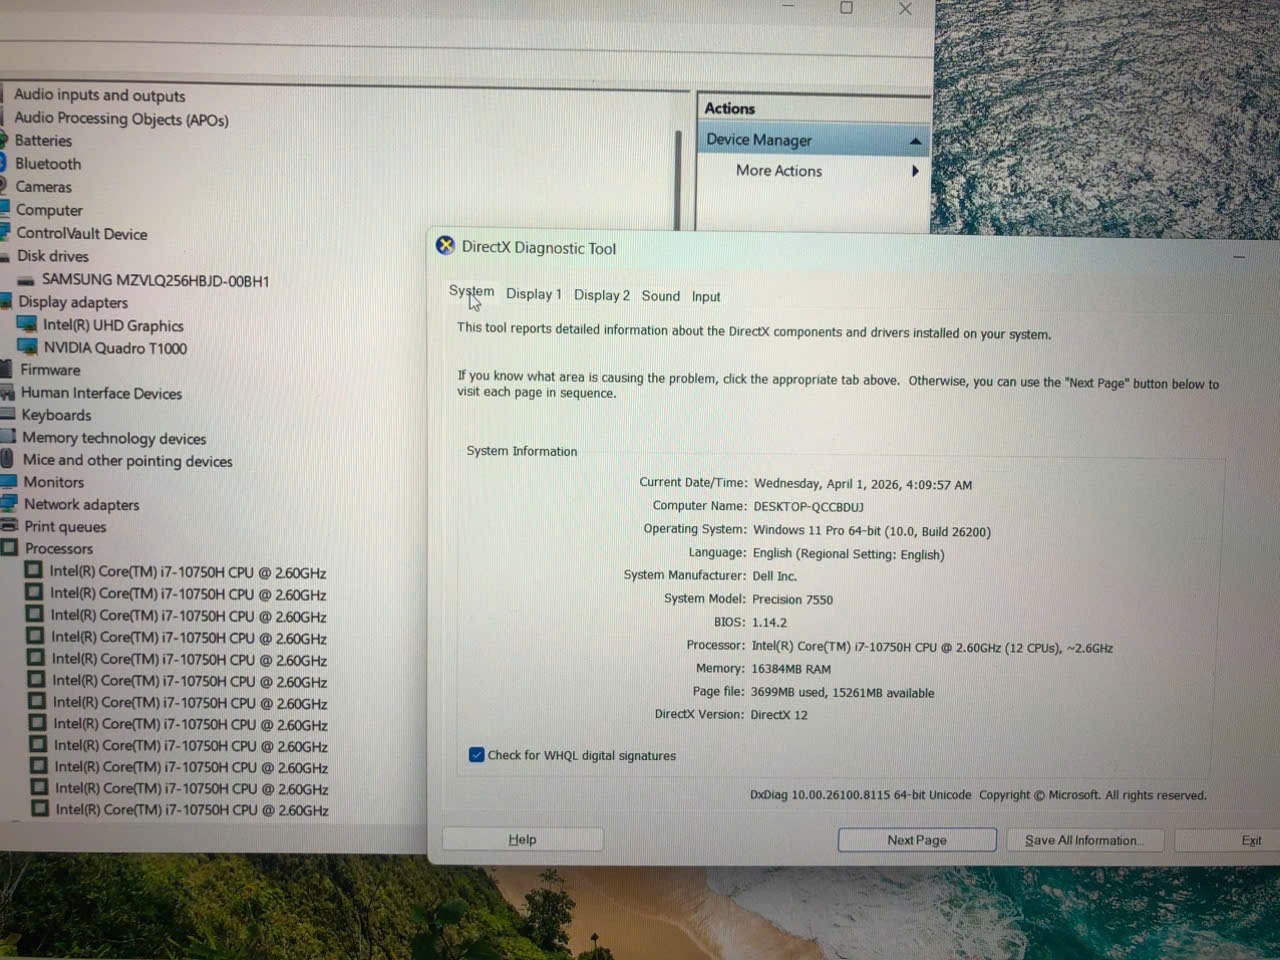Select Keyboards in the device tree
Image resolution: width=1280 pixels, height=960 pixels.
(x=56, y=415)
